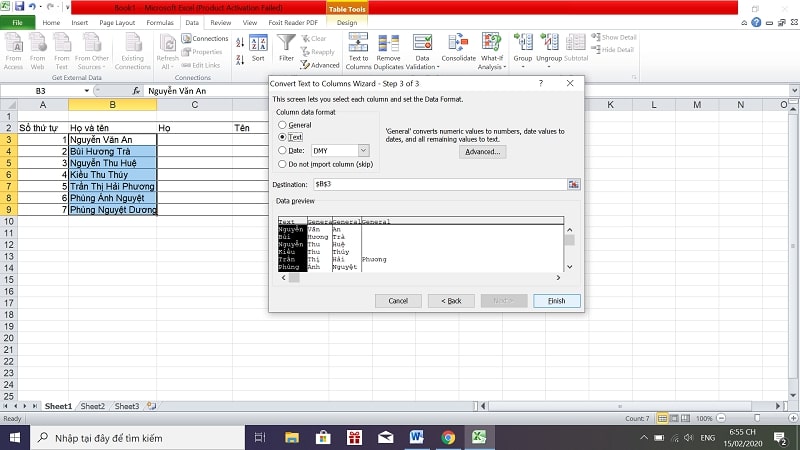Insert a new worksheet tab icon
Screen dimensions: 800x450
point(152,406)
